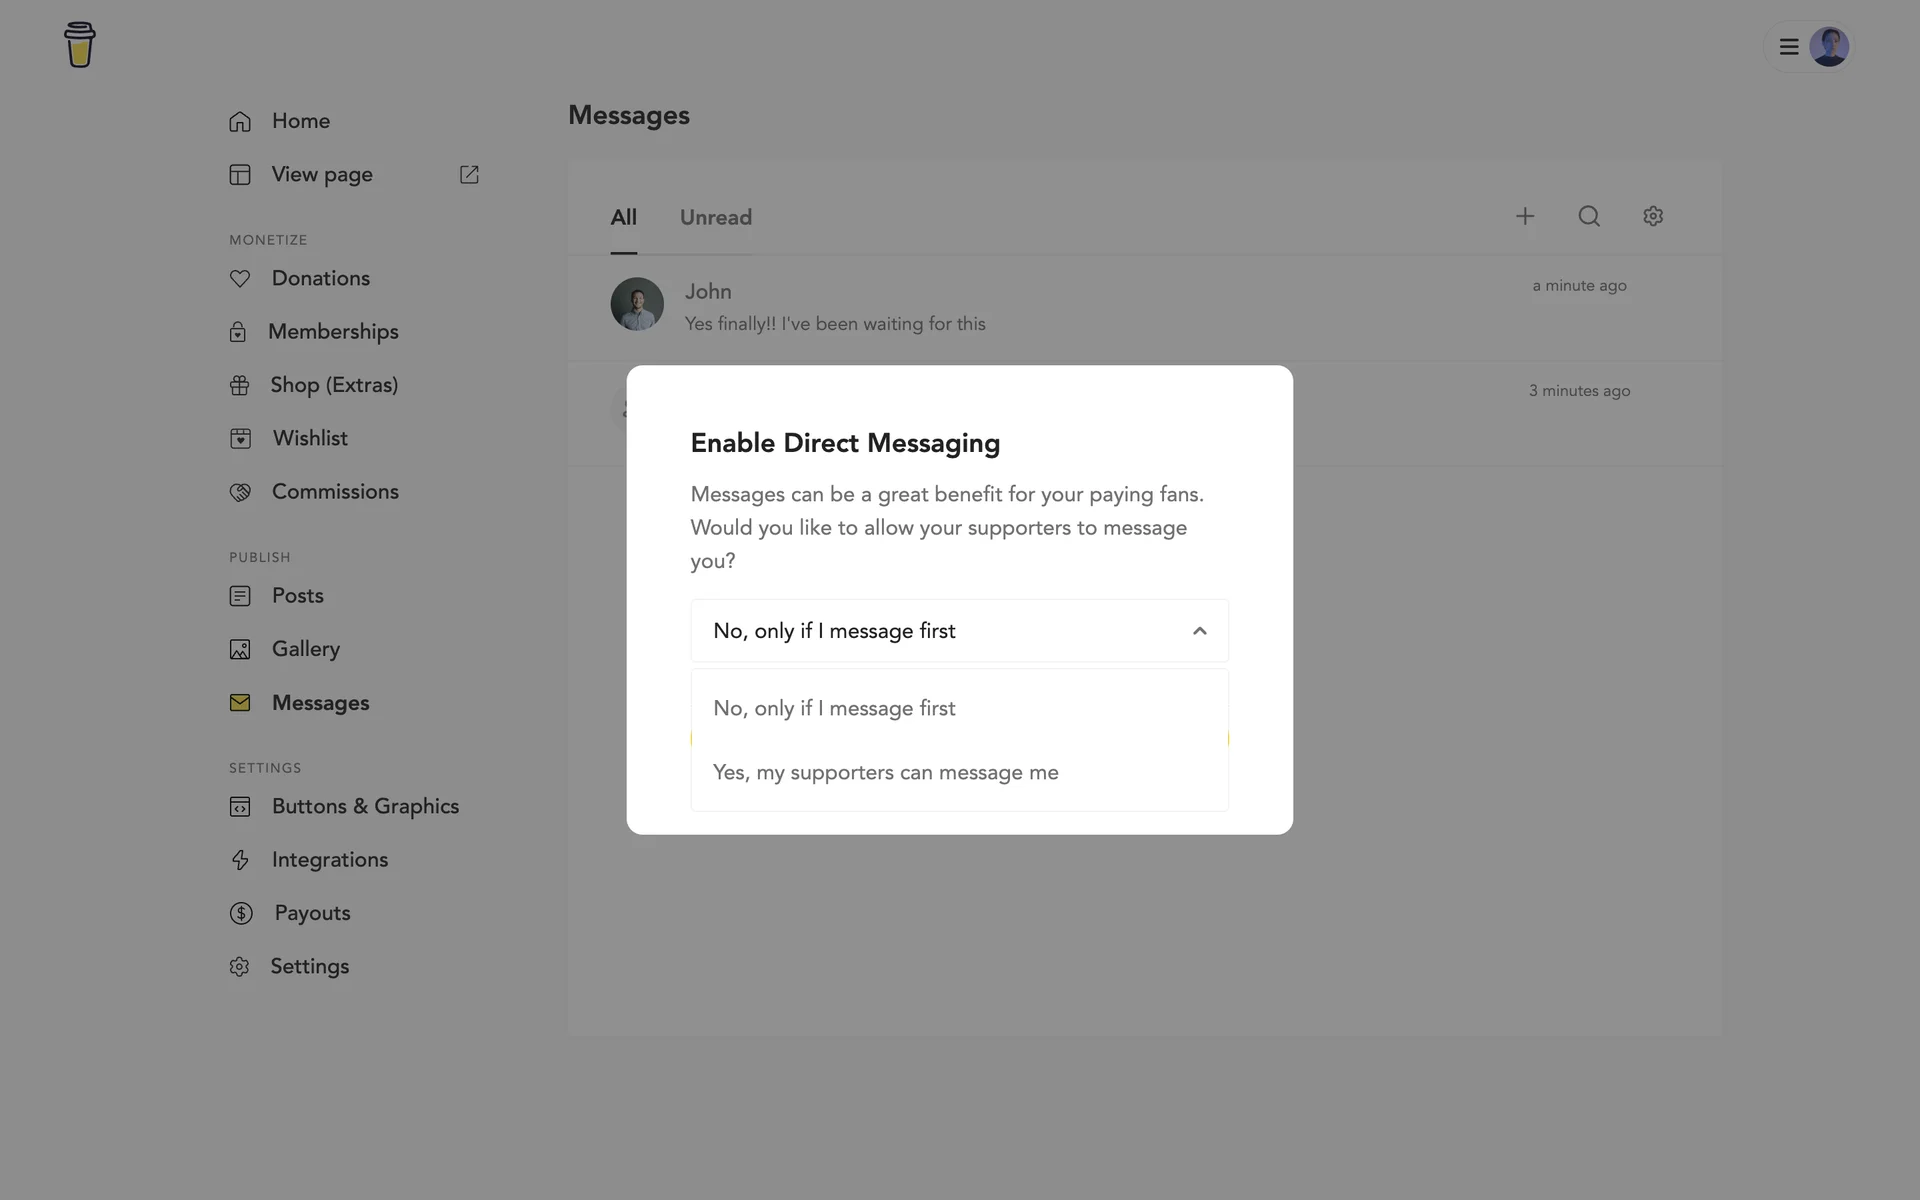This screenshot has width=1920, height=1200.
Task: Open John's message conversation
Action: 834,307
